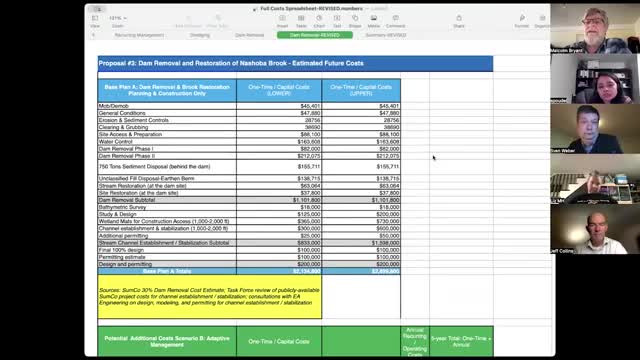This screenshot has width=640, height=360.
Task: Select the Recurring Management sheet tab
Action: coord(139,35)
